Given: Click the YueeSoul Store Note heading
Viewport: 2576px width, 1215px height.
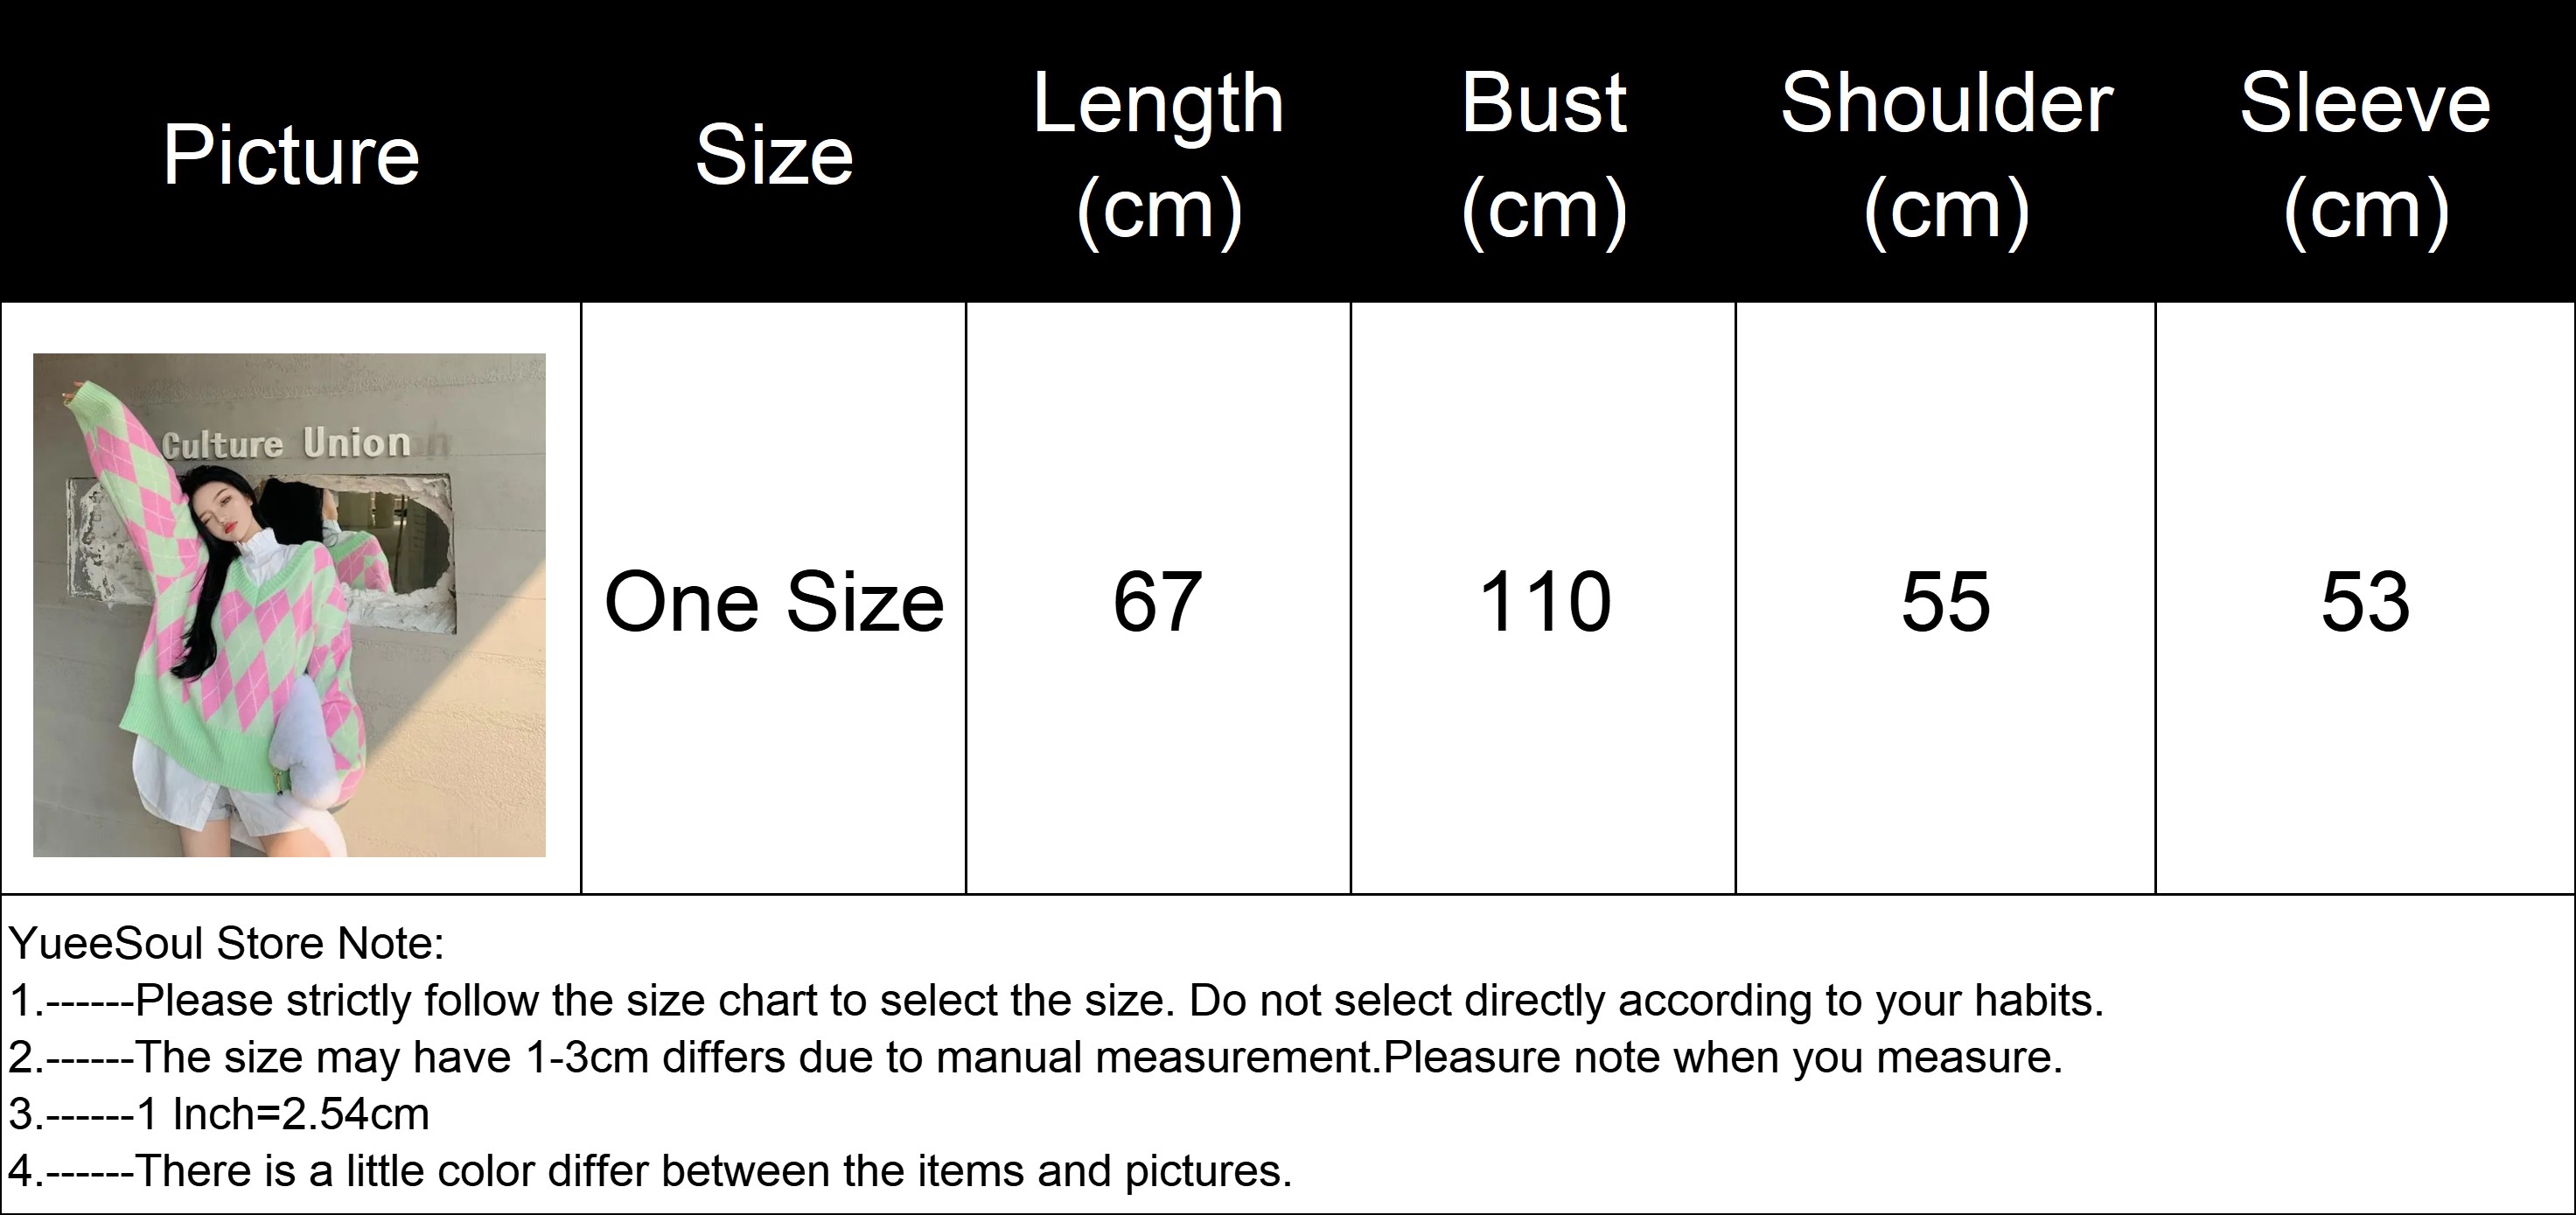Looking at the screenshot, I should click(227, 943).
